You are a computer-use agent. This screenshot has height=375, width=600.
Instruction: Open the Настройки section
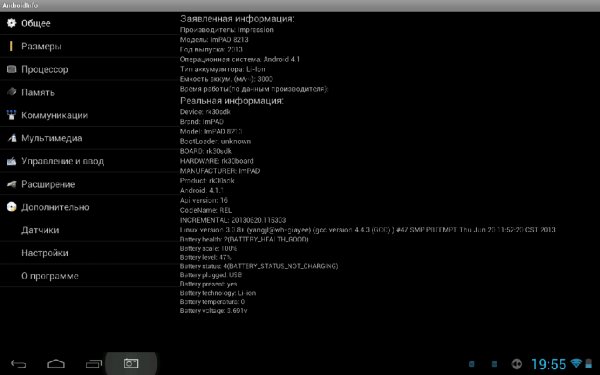(x=89, y=253)
